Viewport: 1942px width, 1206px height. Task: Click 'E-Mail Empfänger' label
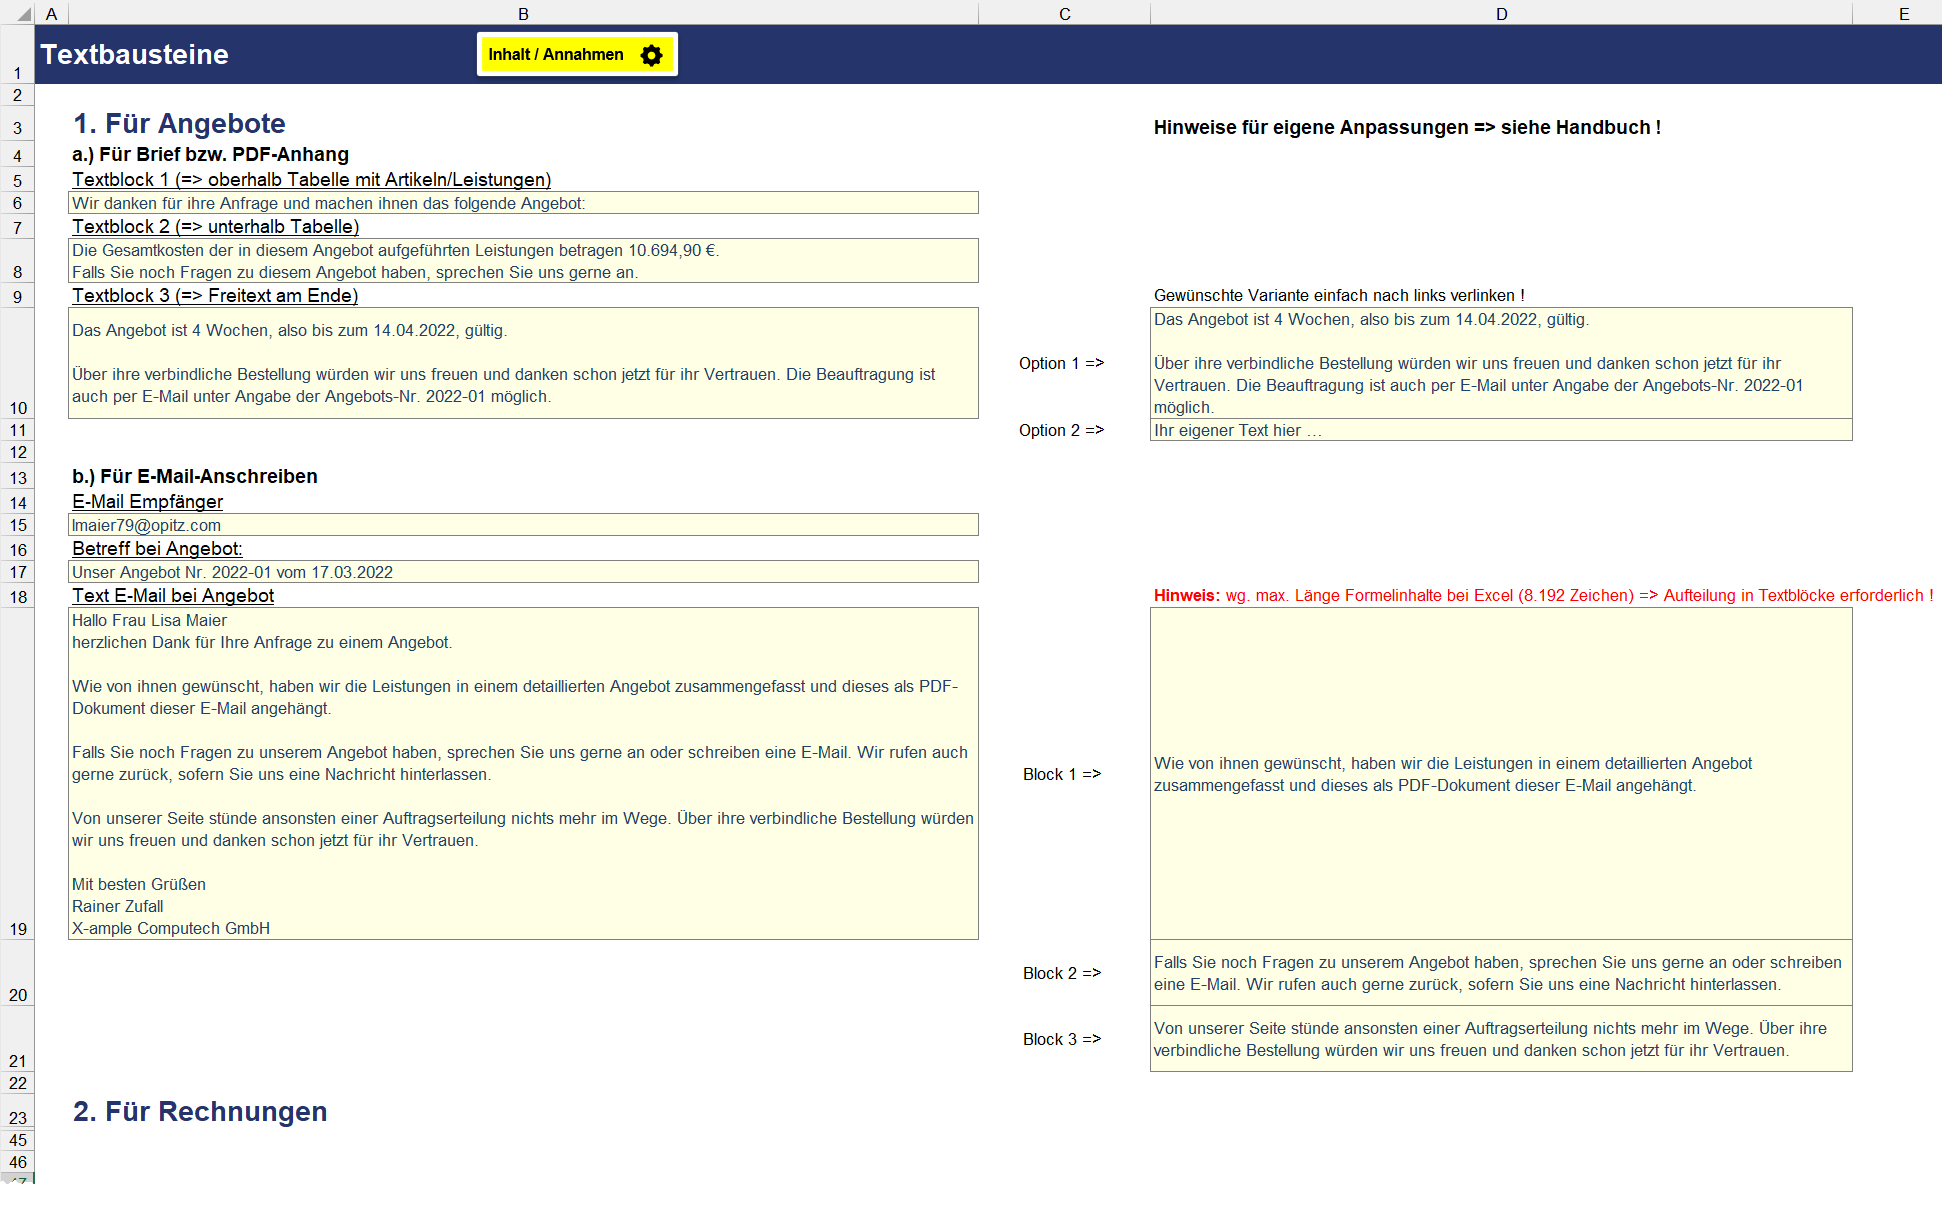point(147,501)
